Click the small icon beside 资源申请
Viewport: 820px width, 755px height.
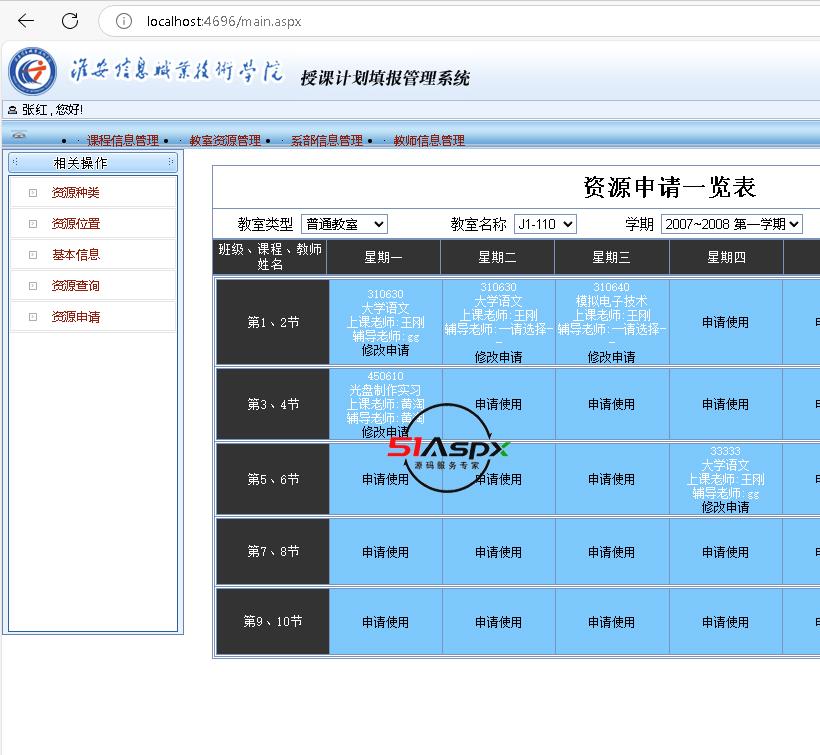[33, 317]
